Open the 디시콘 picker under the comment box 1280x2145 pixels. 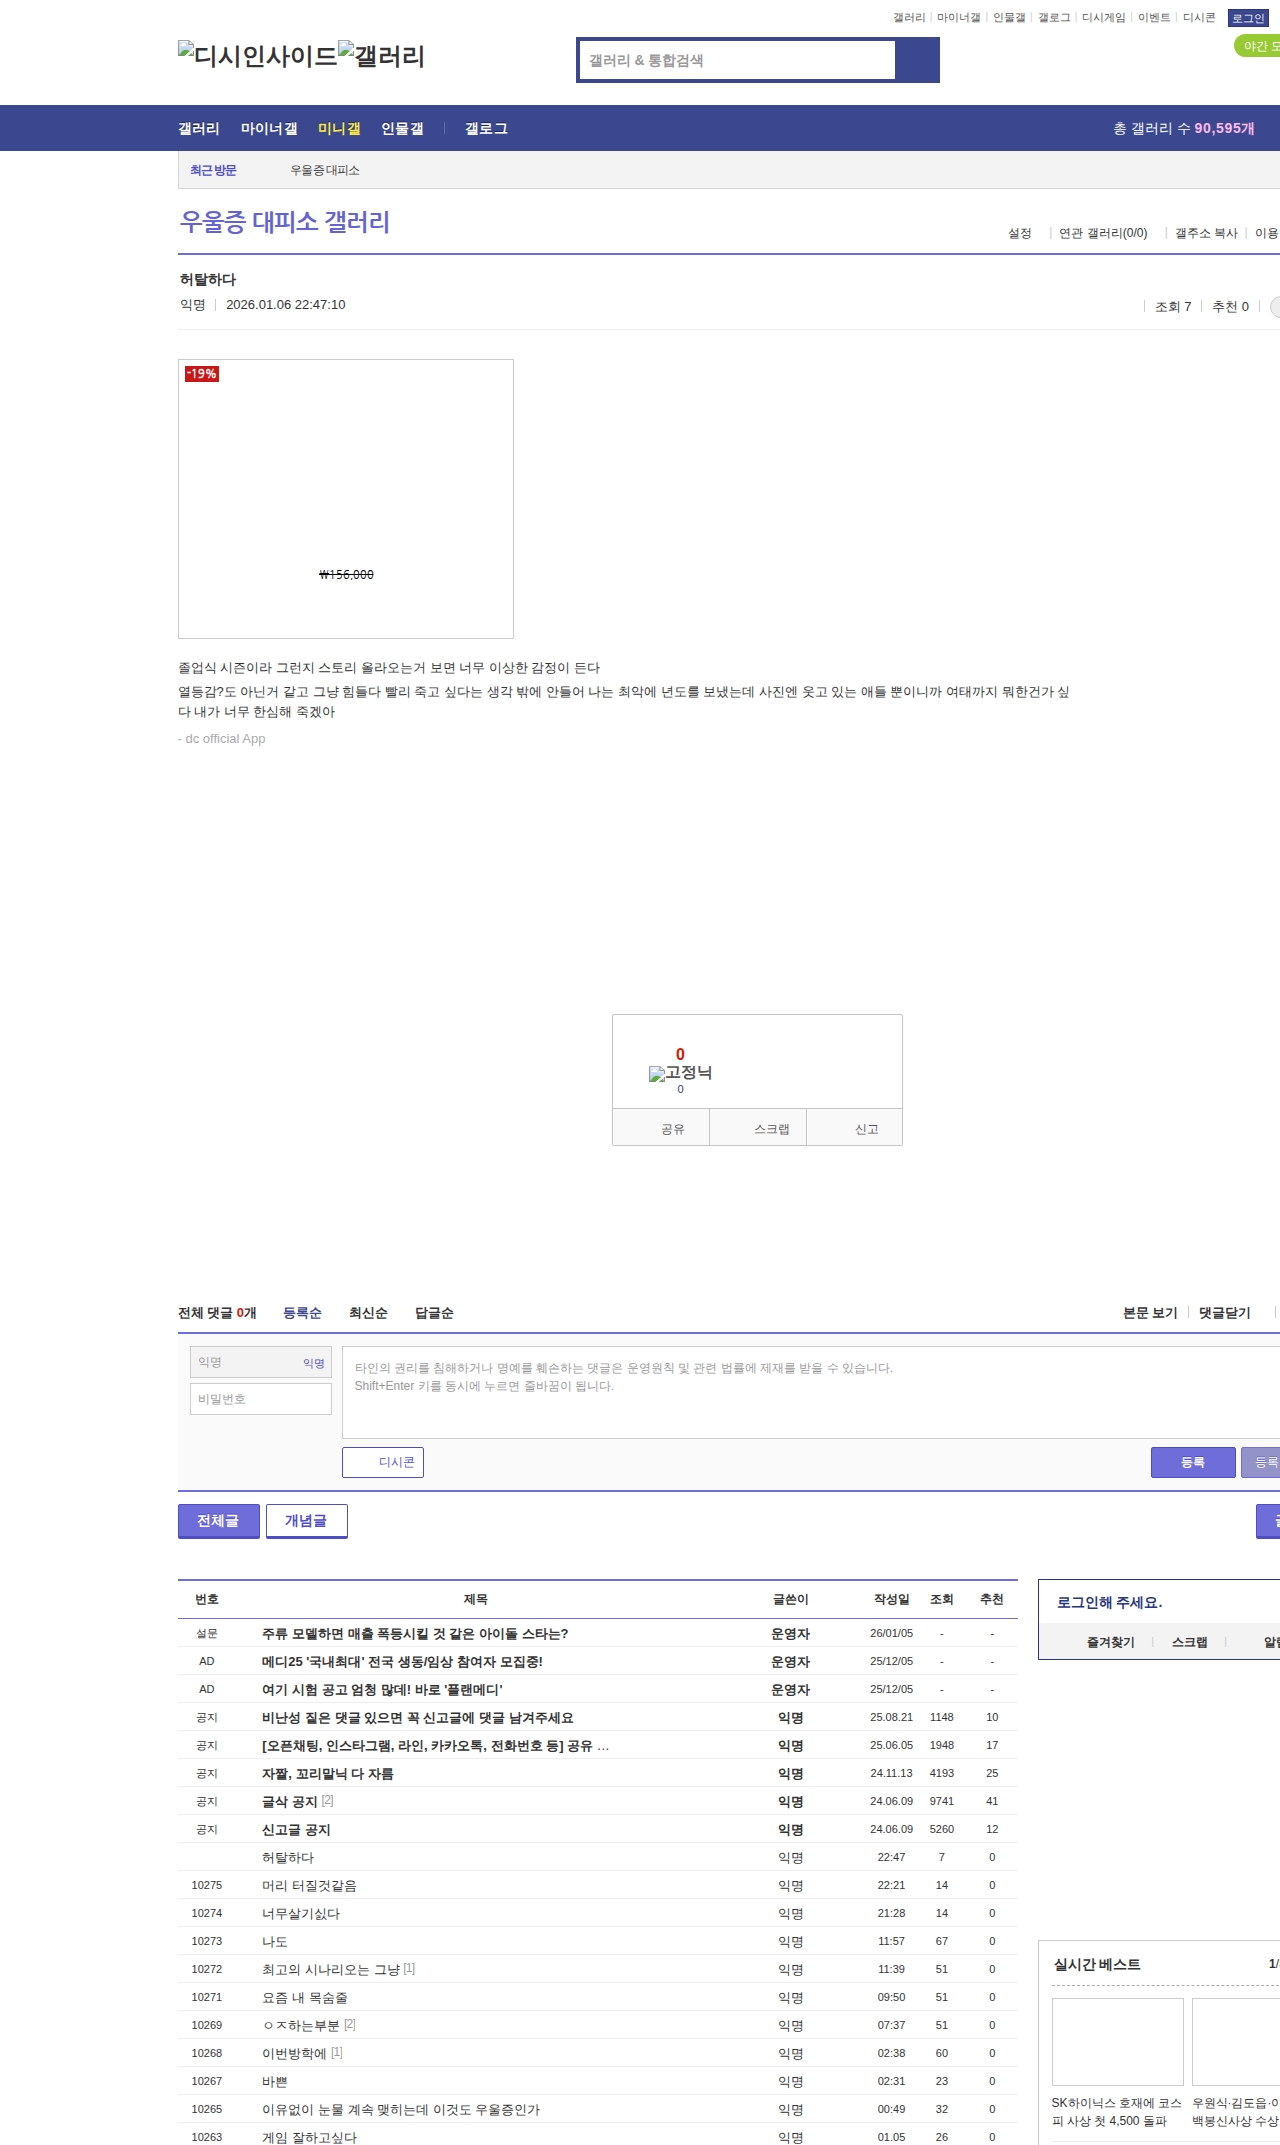[x=383, y=1462]
